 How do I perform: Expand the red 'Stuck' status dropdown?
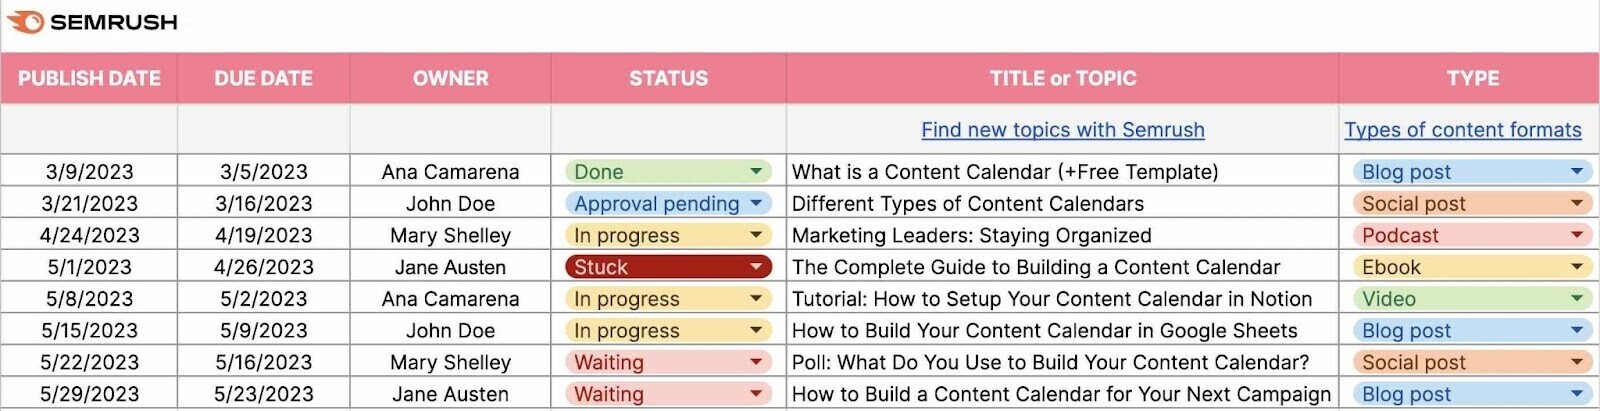(x=756, y=267)
